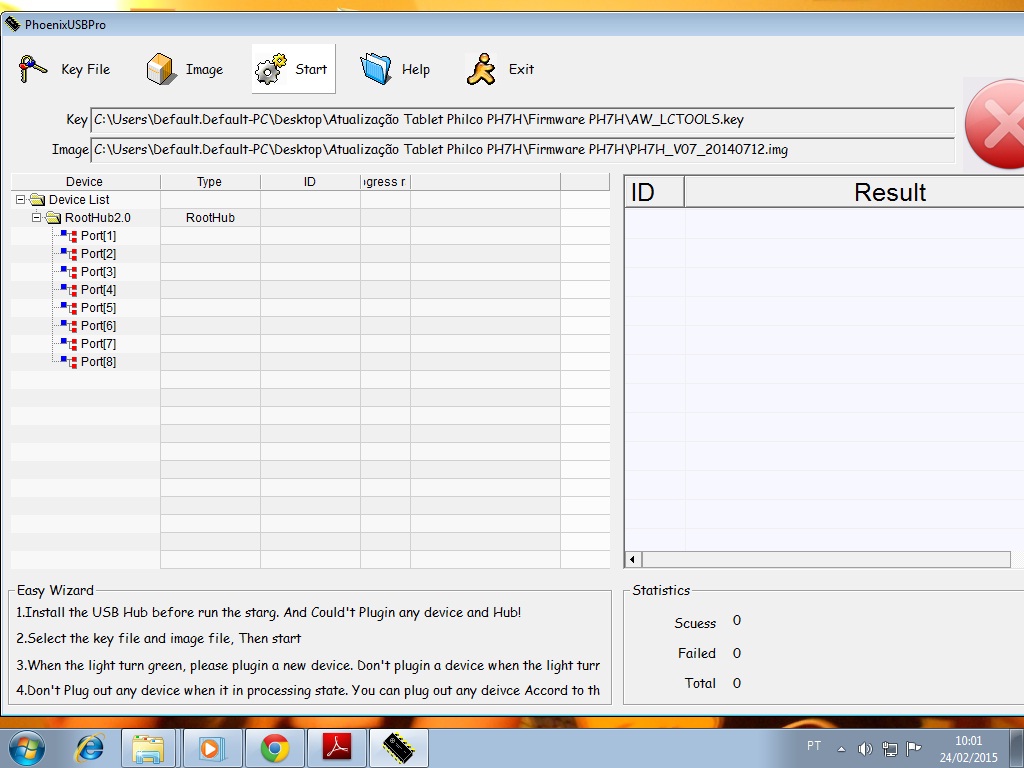Click the Help folder icon
1024x768 pixels.
[x=376, y=69]
